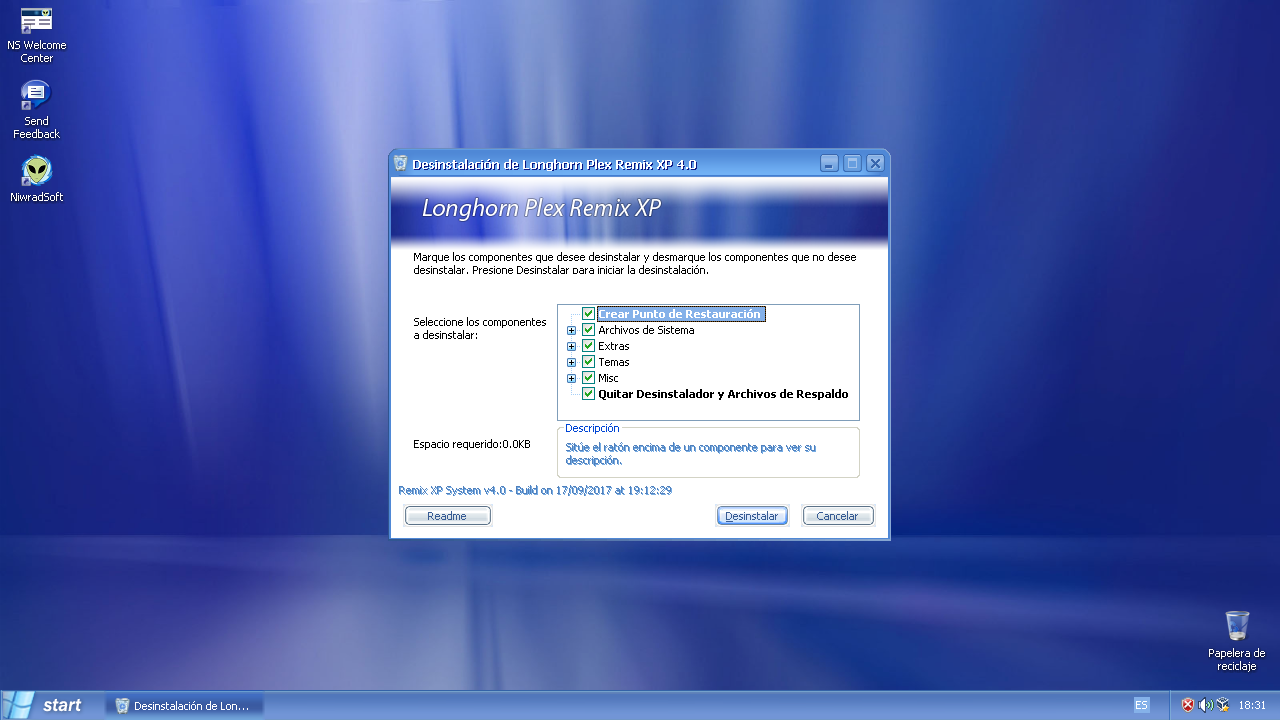Screen dimensions: 1280x720
Task: Close the uninstaller dialog window
Action: tap(875, 163)
